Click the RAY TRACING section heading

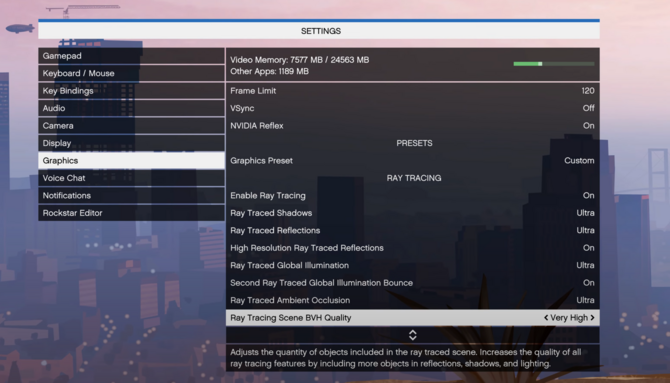[x=414, y=178]
